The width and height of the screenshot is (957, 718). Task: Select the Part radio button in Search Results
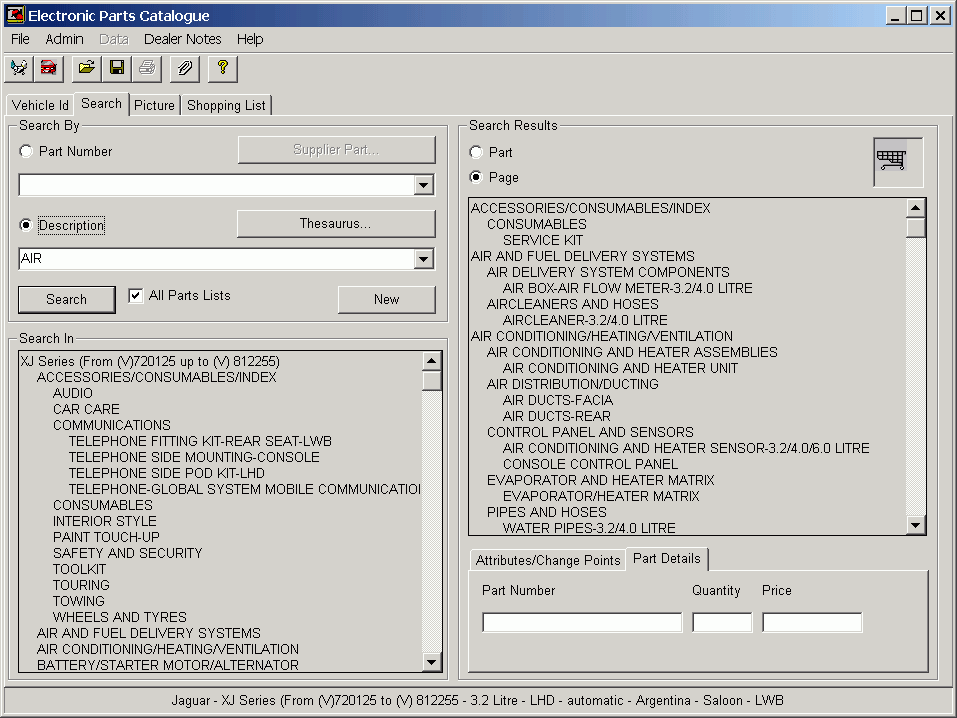(x=476, y=153)
